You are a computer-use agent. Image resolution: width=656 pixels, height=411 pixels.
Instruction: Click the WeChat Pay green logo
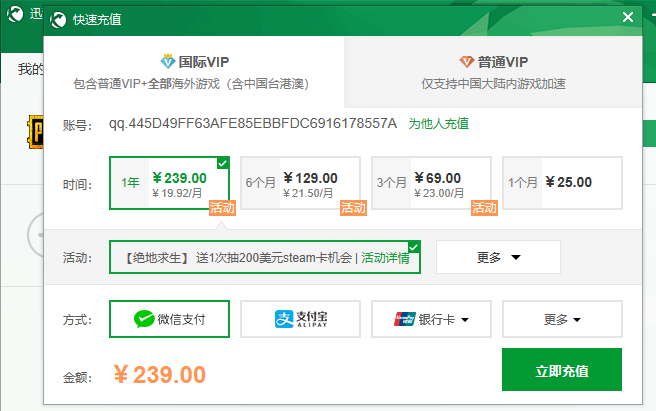tap(144, 319)
